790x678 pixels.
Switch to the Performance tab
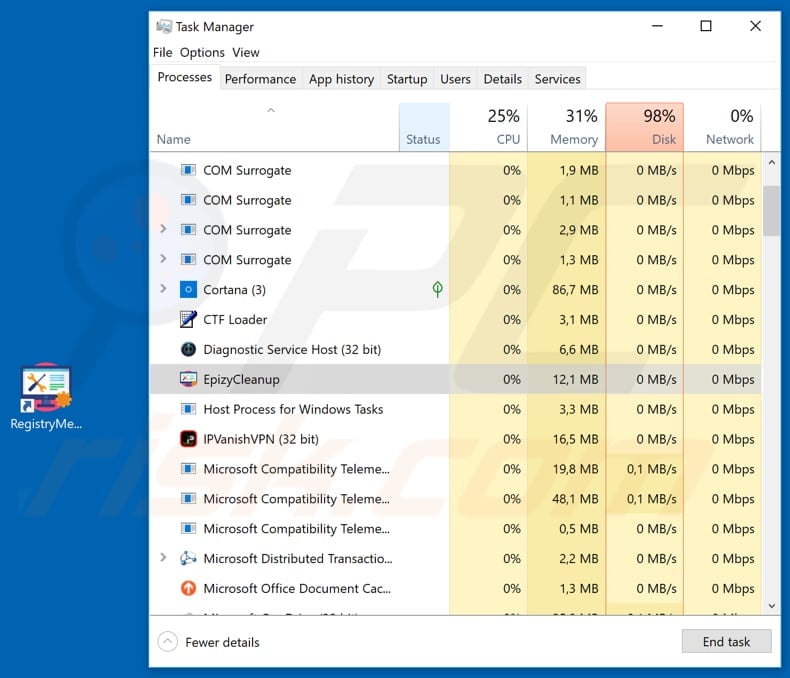260,79
